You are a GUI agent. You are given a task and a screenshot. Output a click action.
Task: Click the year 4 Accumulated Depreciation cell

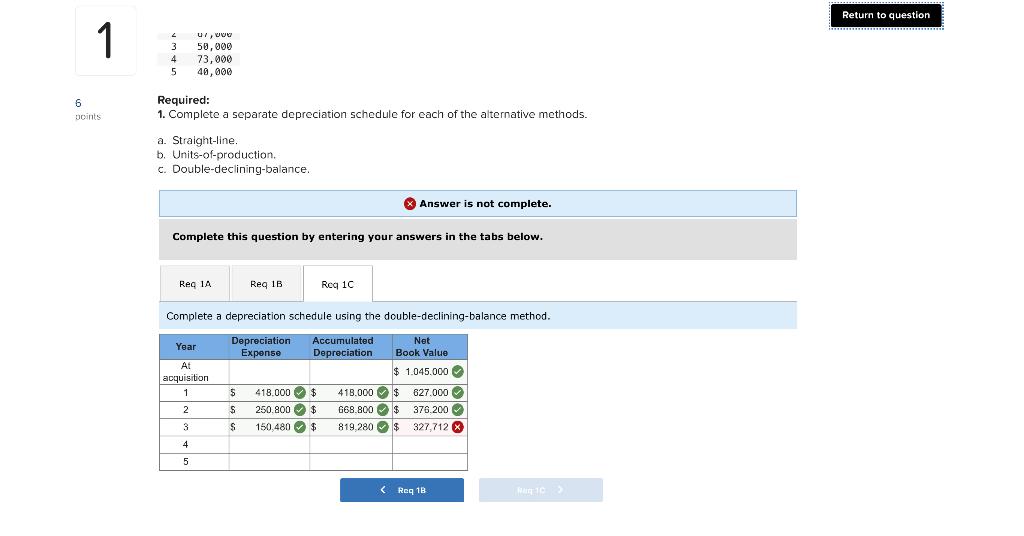(x=351, y=445)
